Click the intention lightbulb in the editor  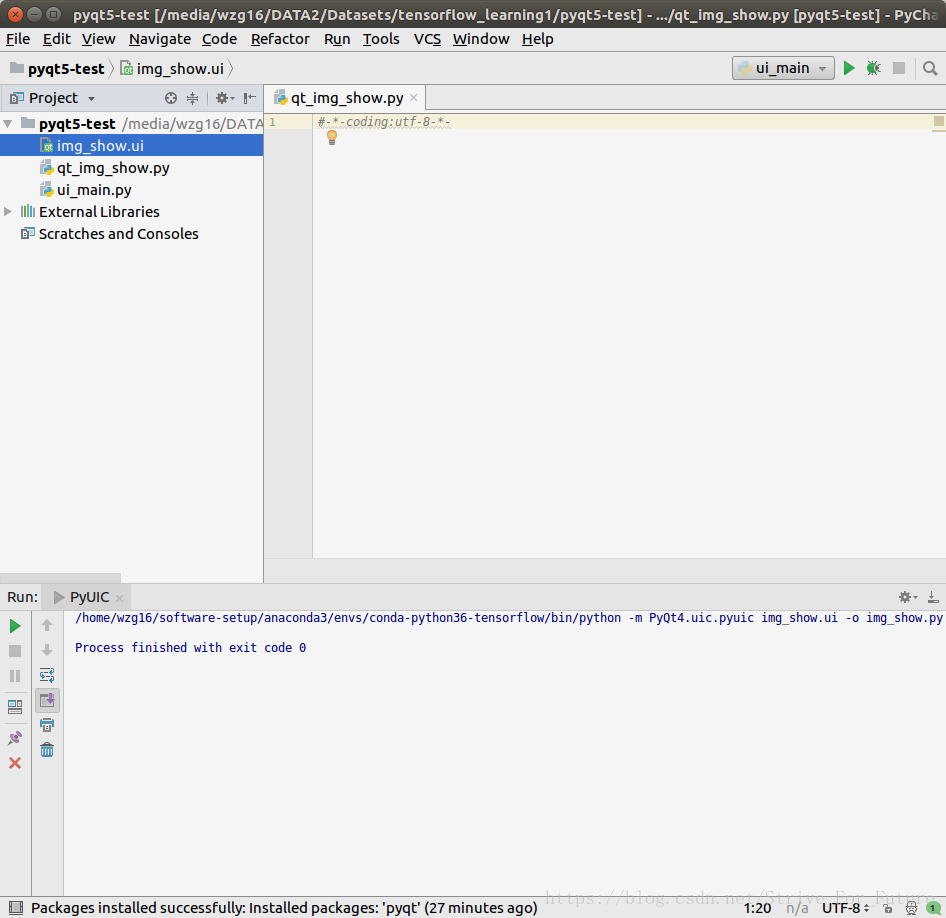click(x=331, y=137)
